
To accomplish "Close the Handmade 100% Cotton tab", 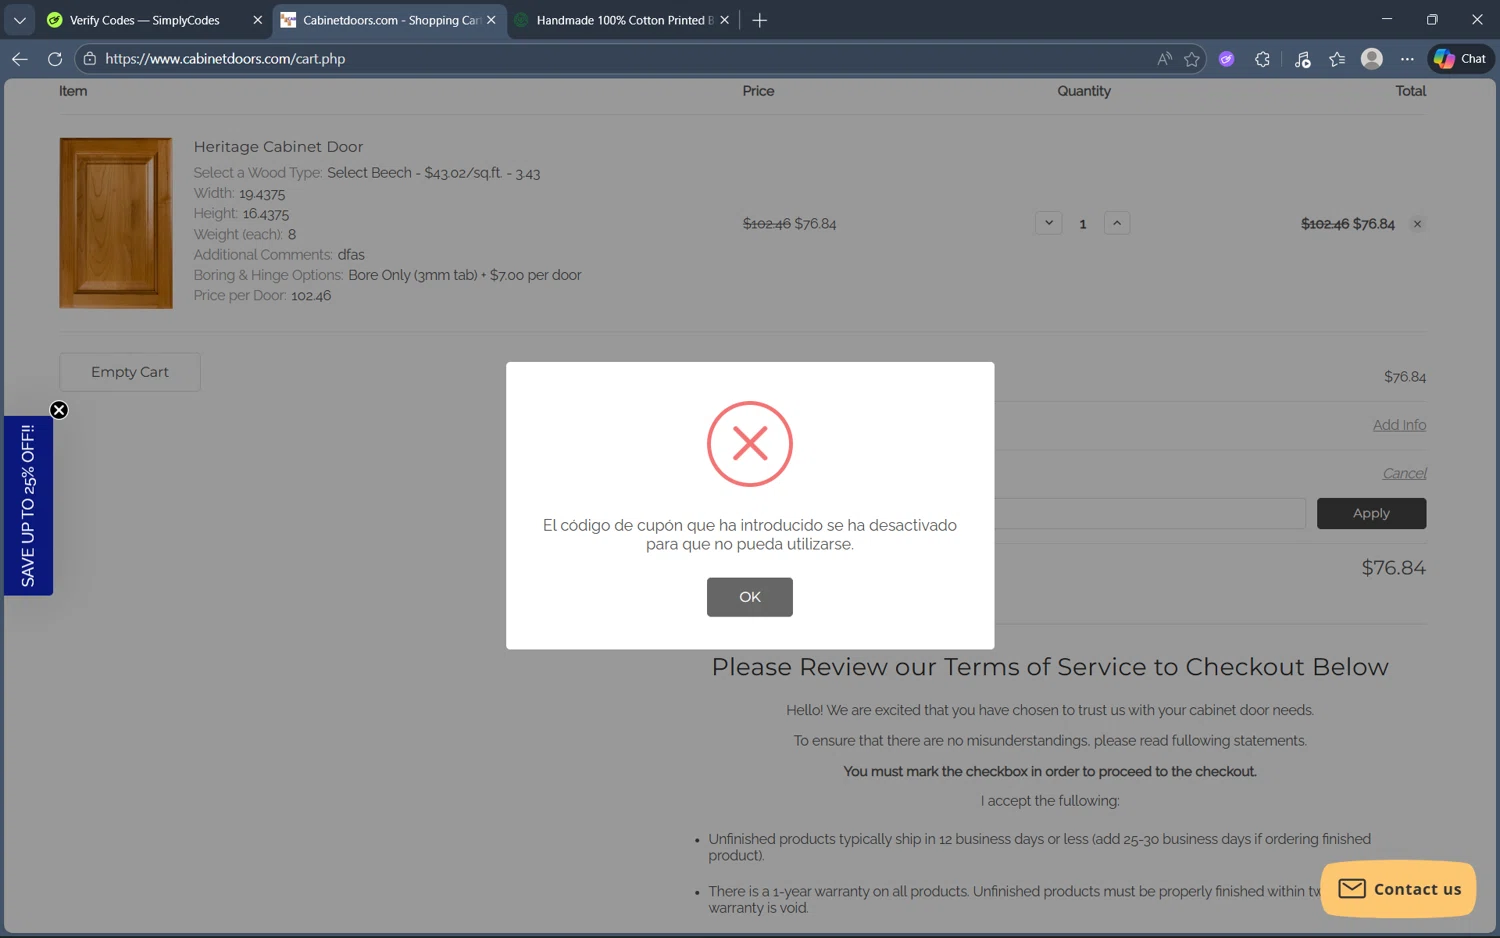I will 724,20.
